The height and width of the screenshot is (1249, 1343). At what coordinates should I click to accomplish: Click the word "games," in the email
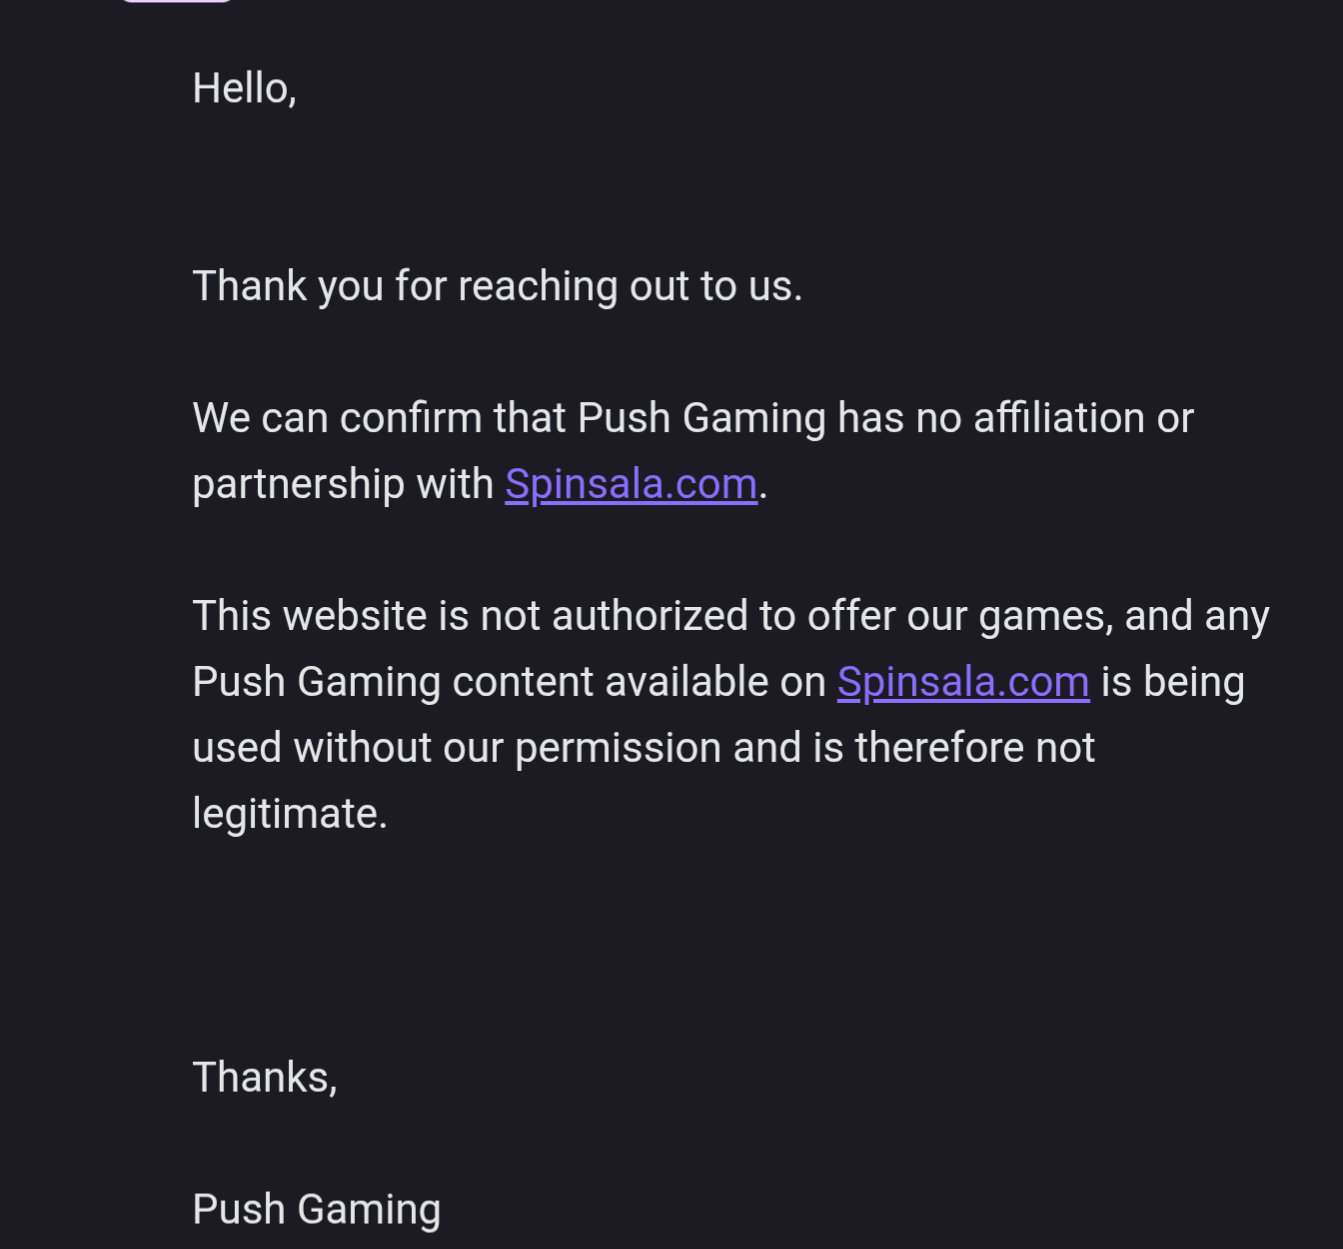[1045, 616]
